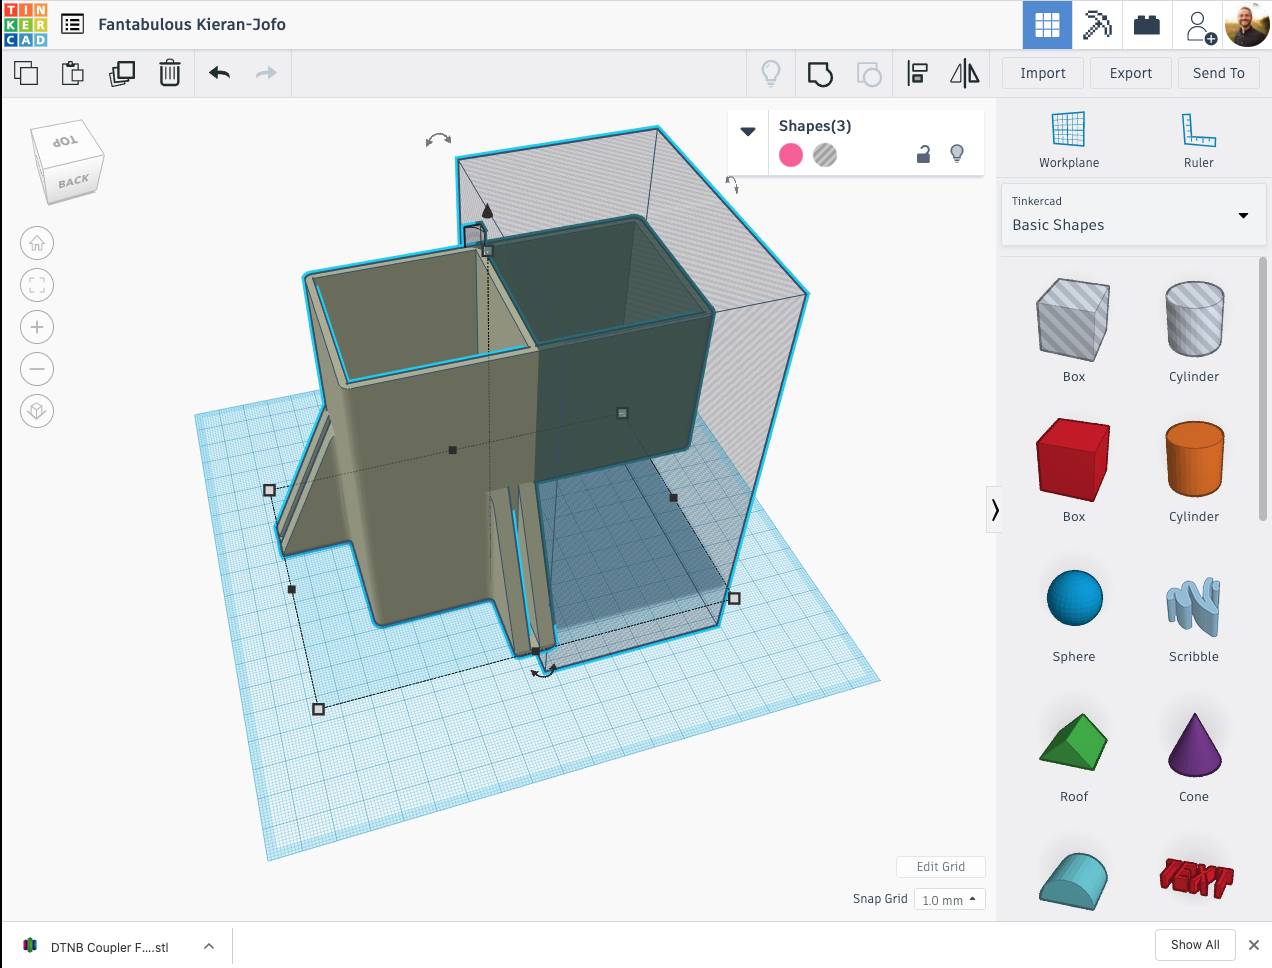Click the Duplicate and repeat icon
Viewport: 1272px width, 968px height.
click(x=122, y=73)
